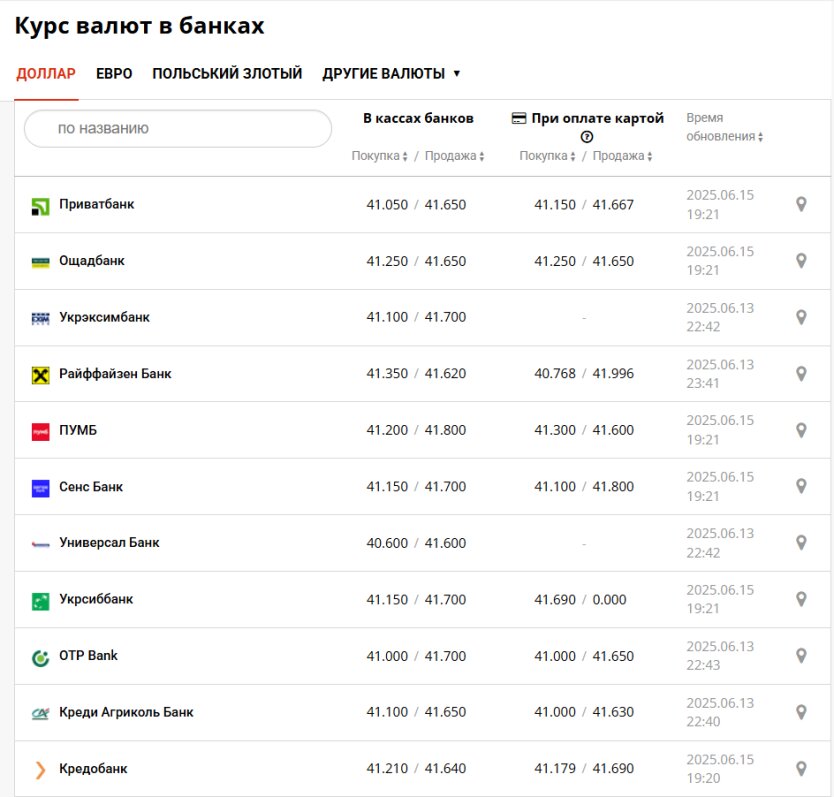Click the 'Курс валют в банках' heading
Viewport: 834px width, 797px height.
pos(139,26)
